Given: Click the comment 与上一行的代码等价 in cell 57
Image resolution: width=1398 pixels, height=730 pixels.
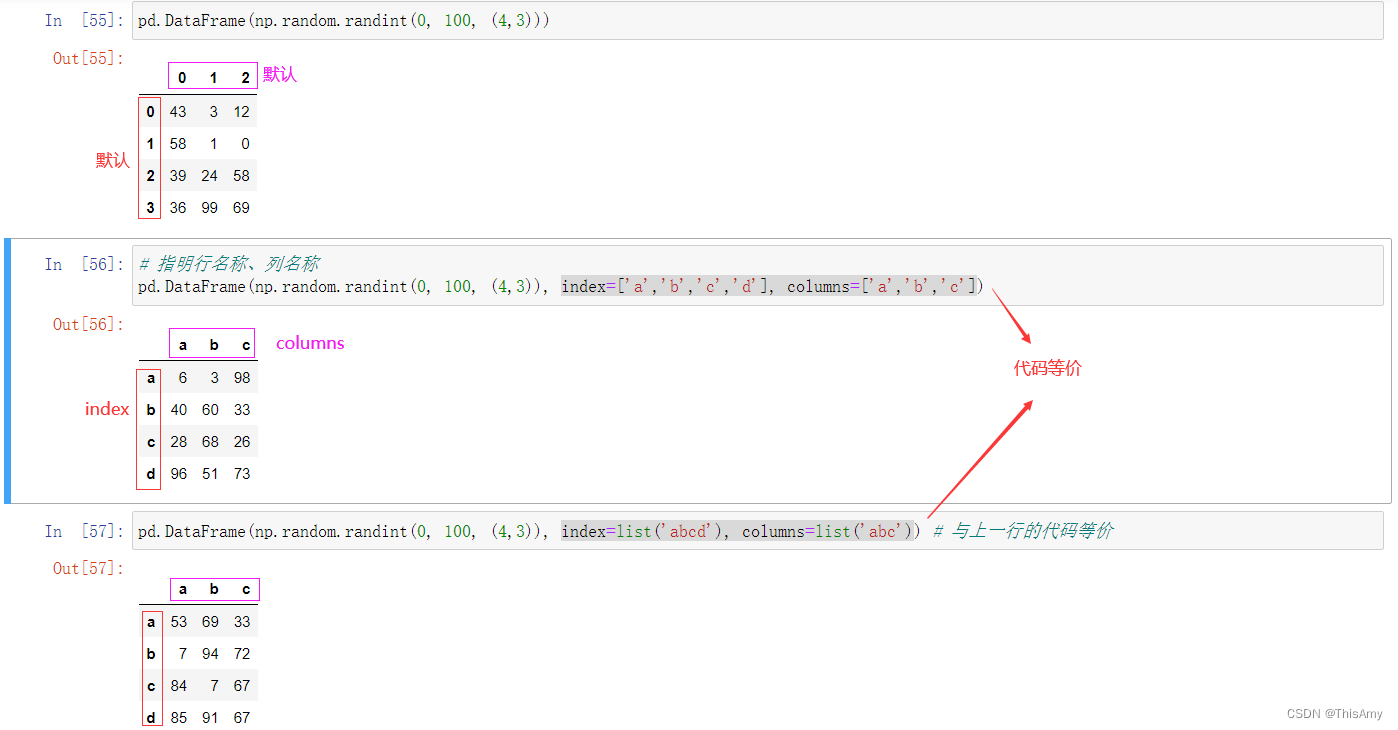Looking at the screenshot, I should pyautogui.click(x=1022, y=531).
